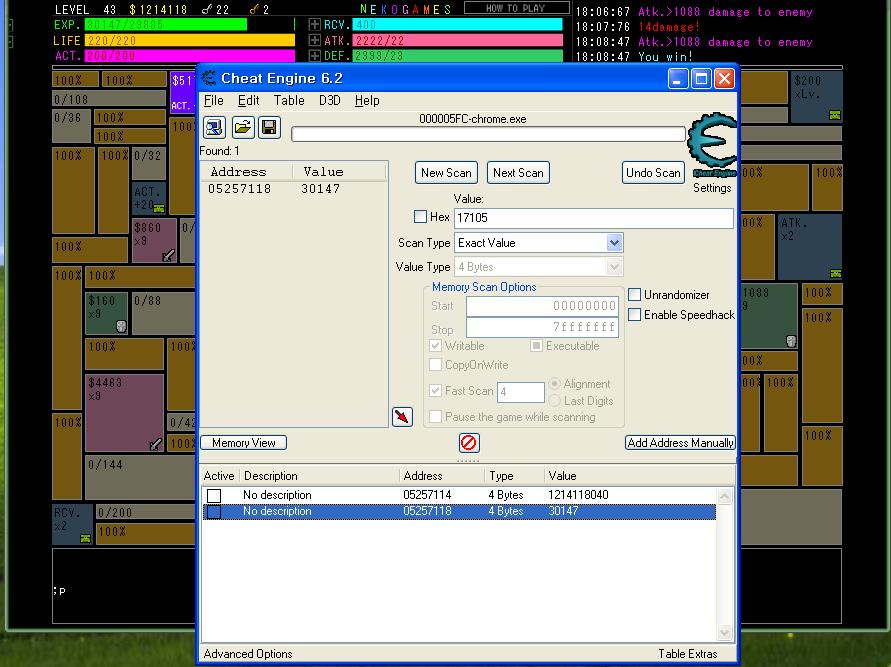Click the plus icon beside ATK stat

click(314, 41)
